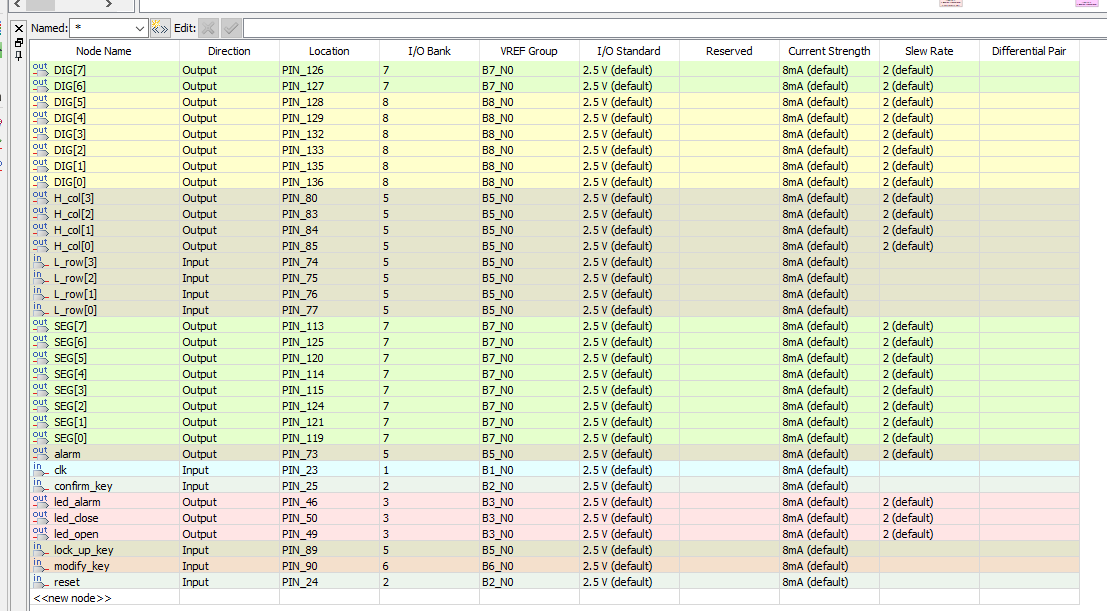Click the output pin icon for SEG[4]

[40, 373]
